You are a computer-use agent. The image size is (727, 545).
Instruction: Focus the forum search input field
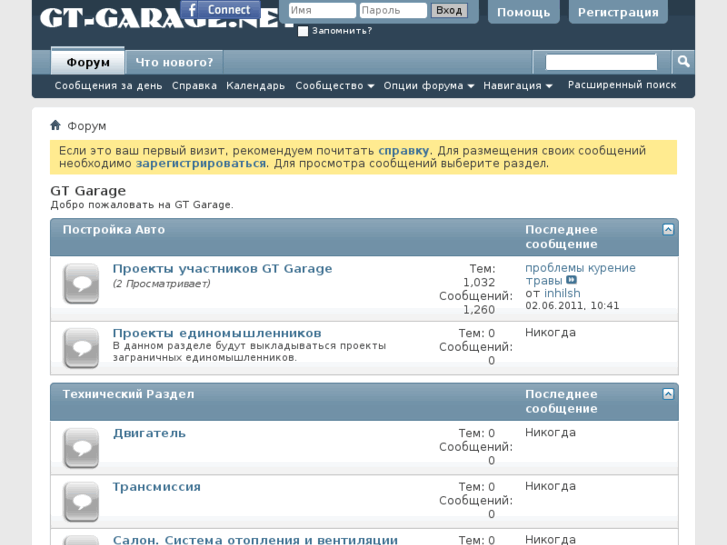[x=601, y=62]
